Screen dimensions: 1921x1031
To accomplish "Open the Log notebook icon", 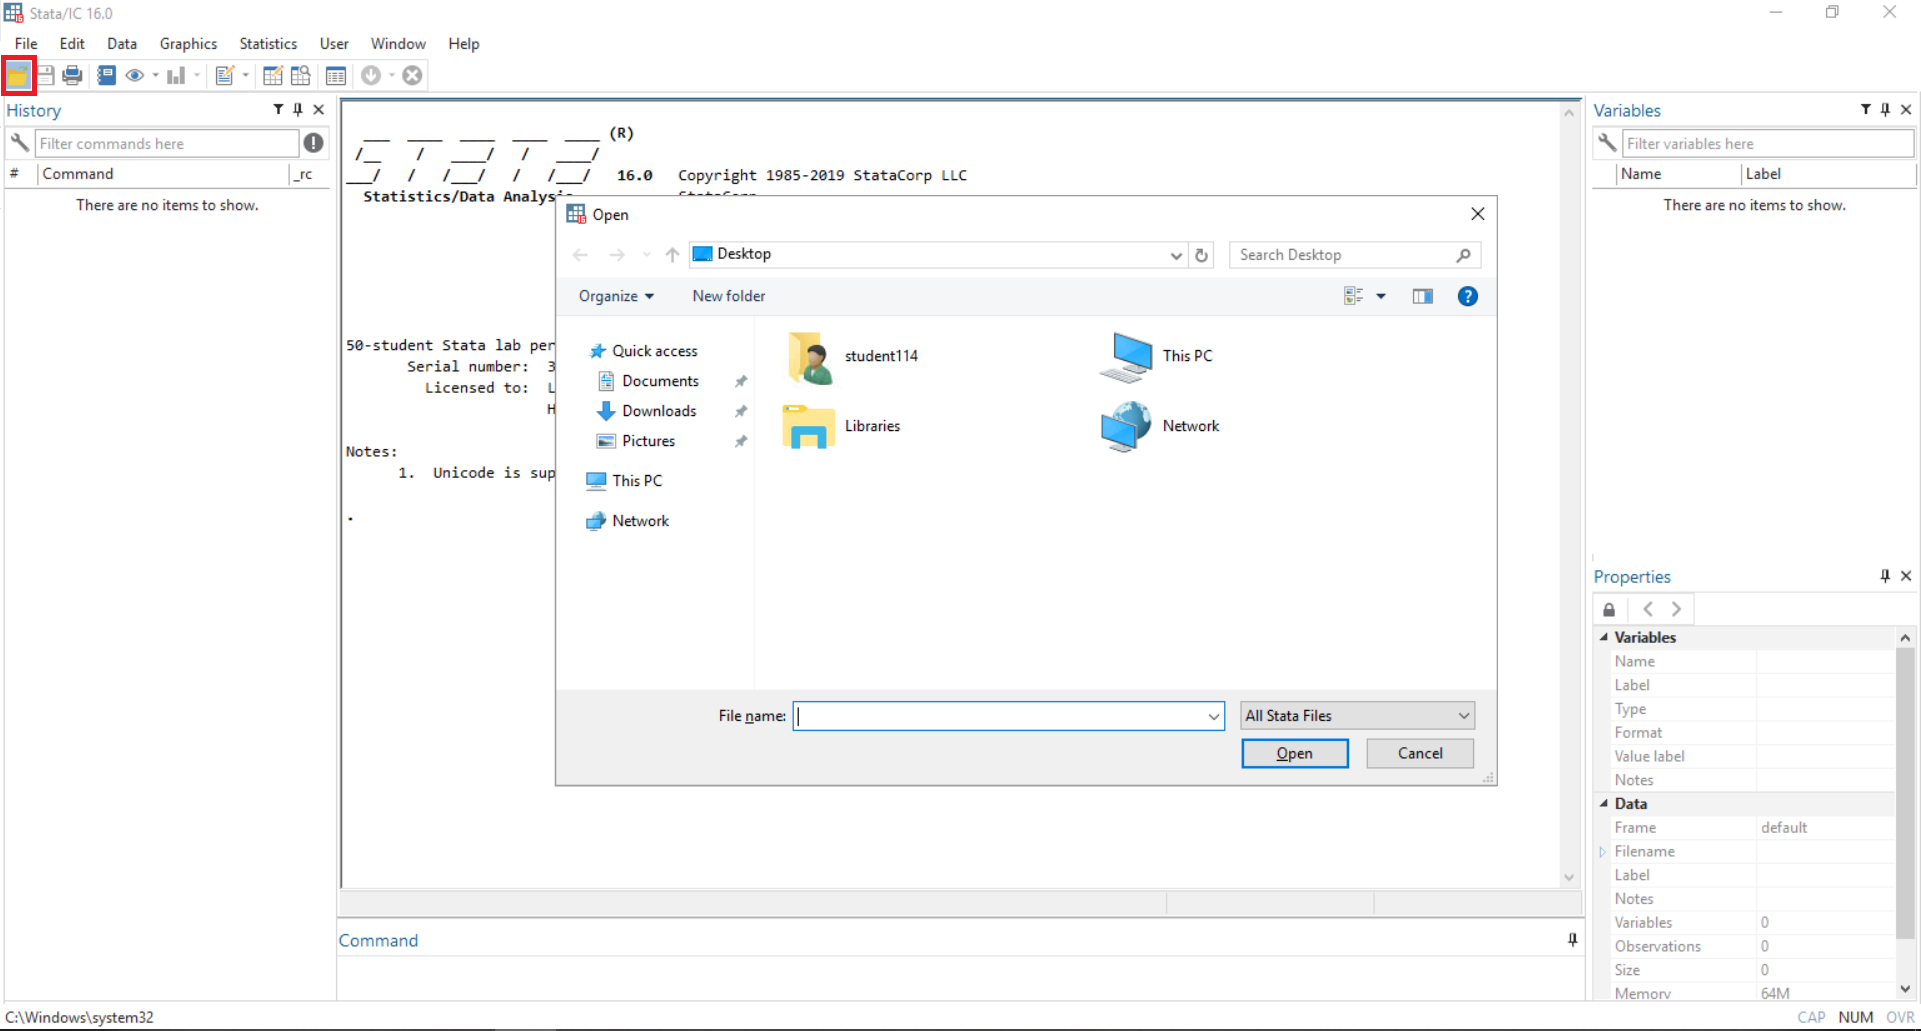I will click(106, 75).
